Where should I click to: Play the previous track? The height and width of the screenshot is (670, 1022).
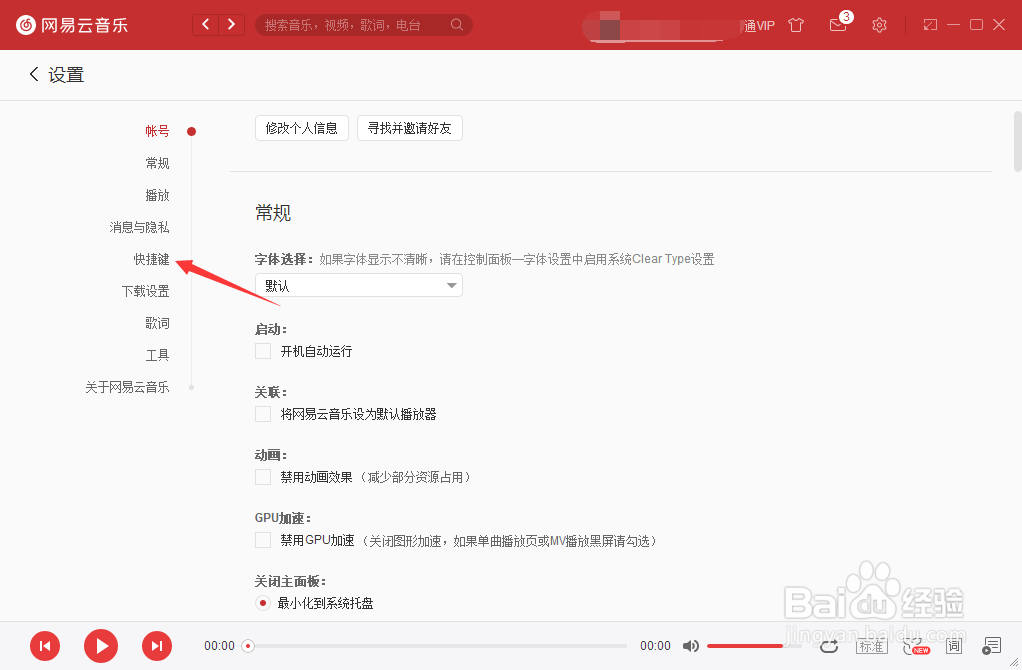(x=45, y=646)
